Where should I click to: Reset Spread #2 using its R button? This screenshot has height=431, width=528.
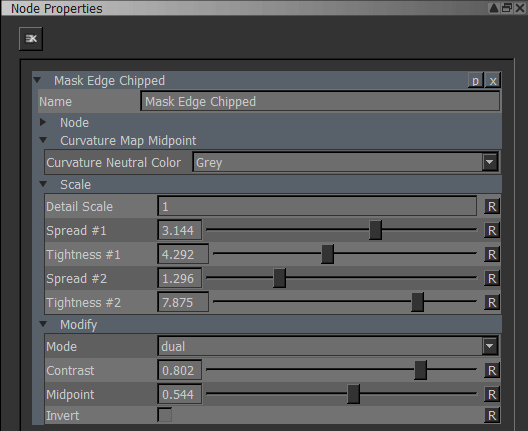coord(492,278)
